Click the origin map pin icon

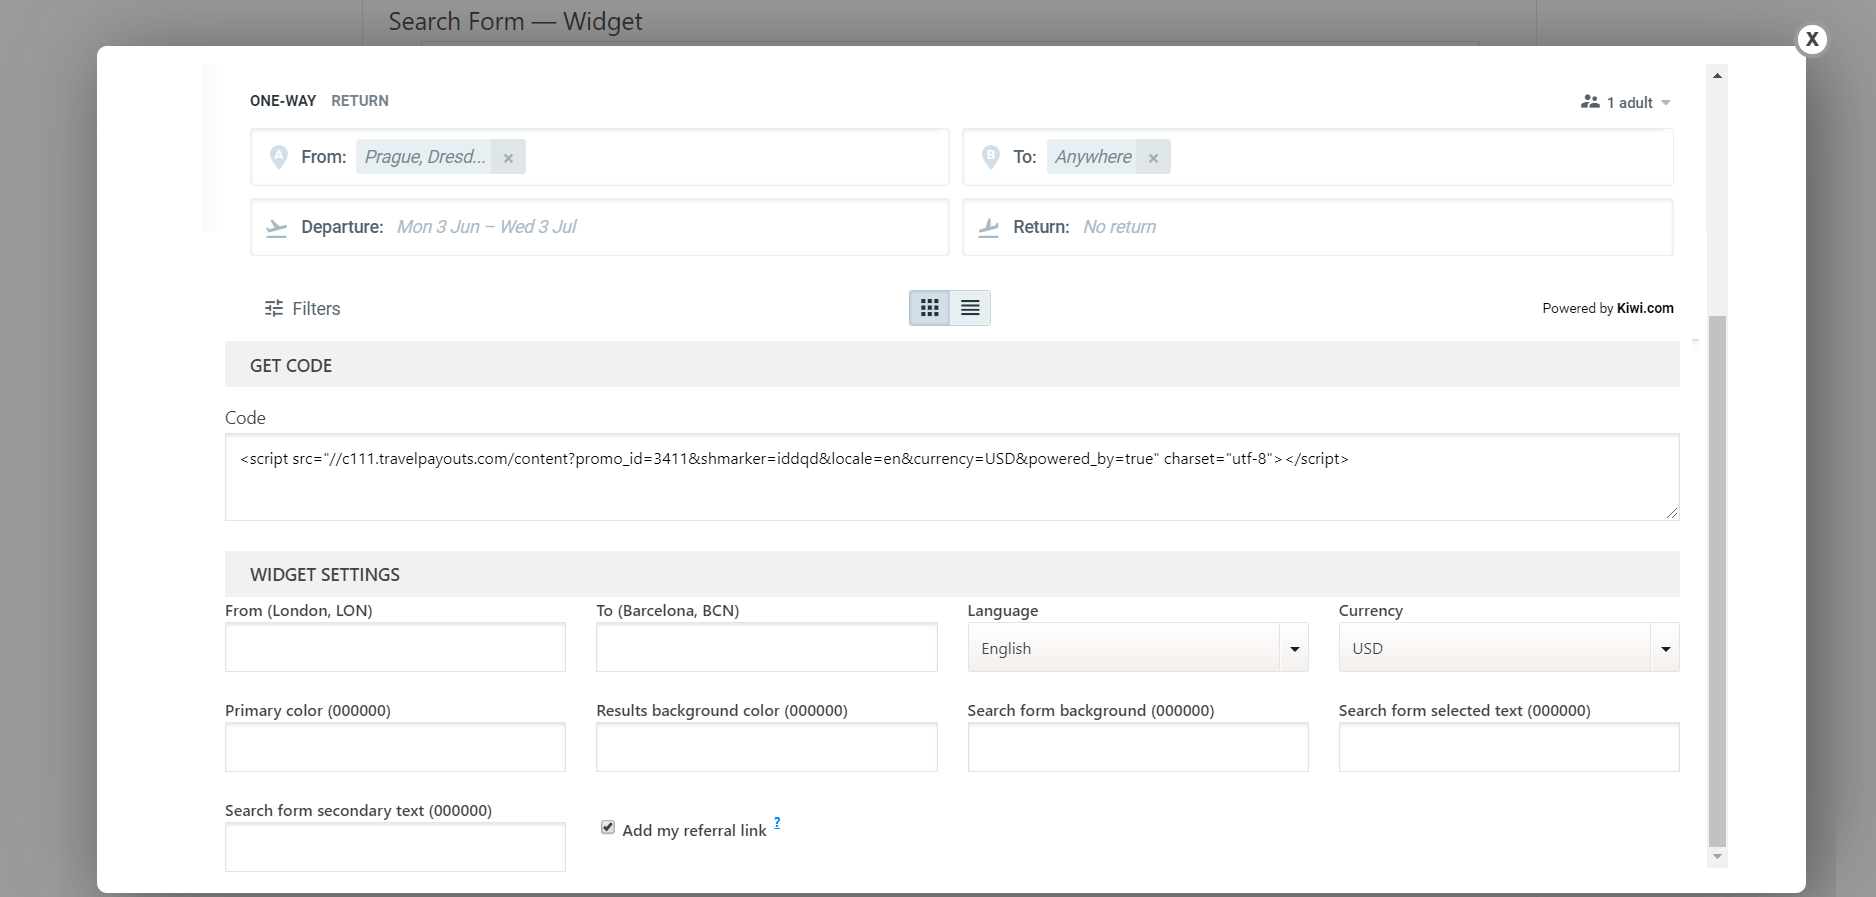tap(279, 157)
